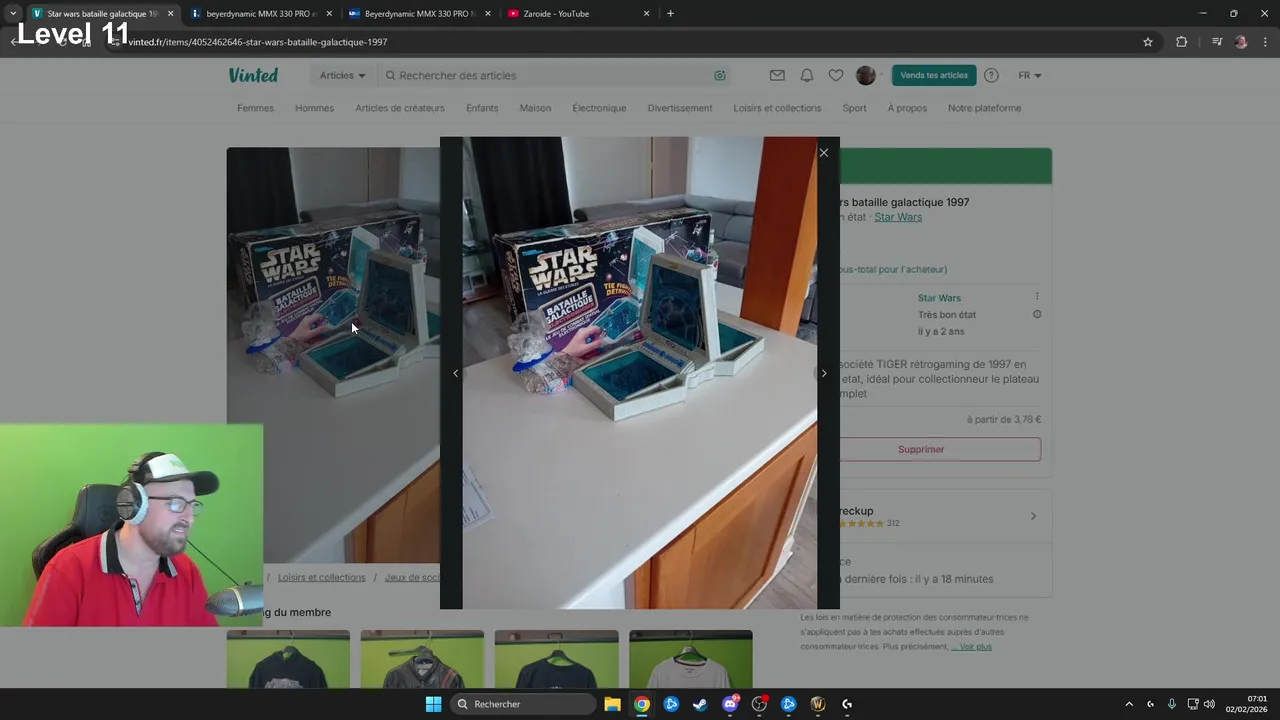The width and height of the screenshot is (1280, 720).
Task: Open the Chrome media controls icon
Action: 1217,42
